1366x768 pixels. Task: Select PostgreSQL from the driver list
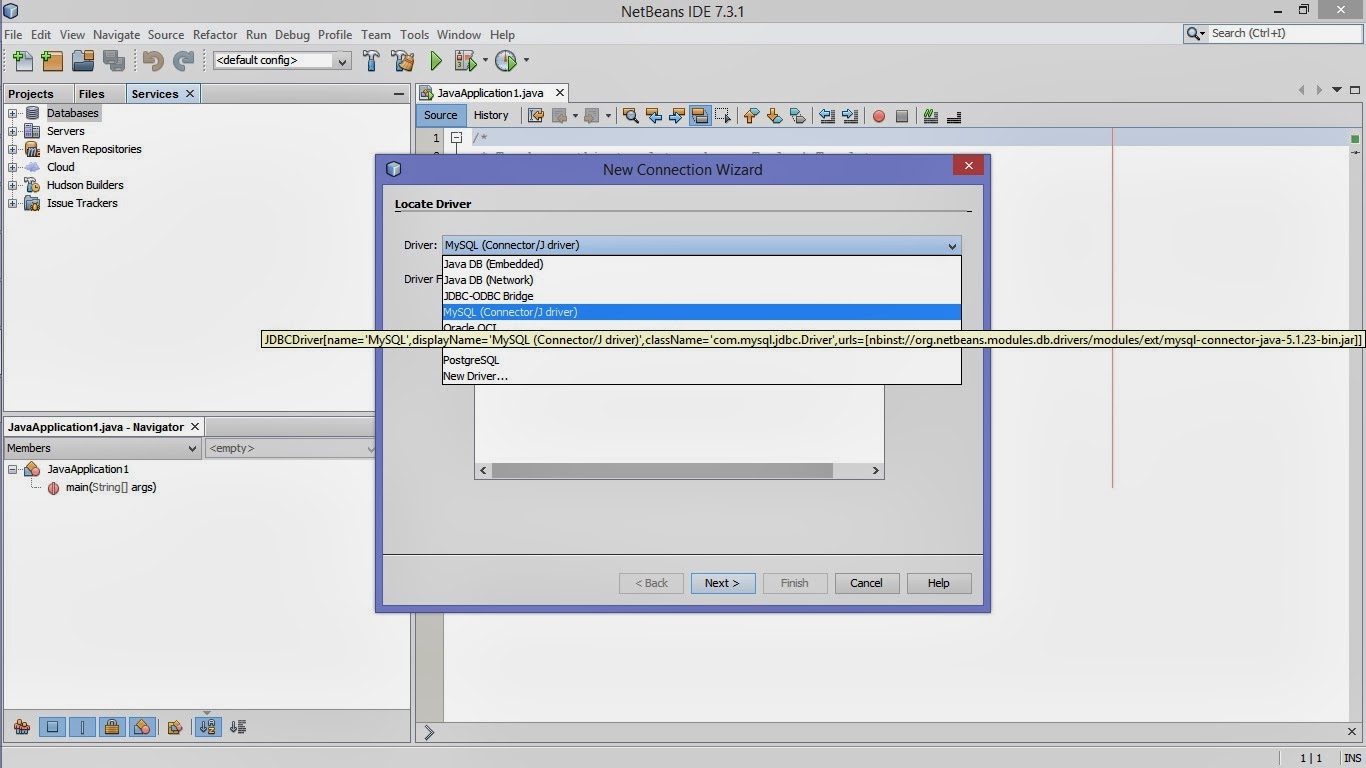pyautogui.click(x=701, y=360)
